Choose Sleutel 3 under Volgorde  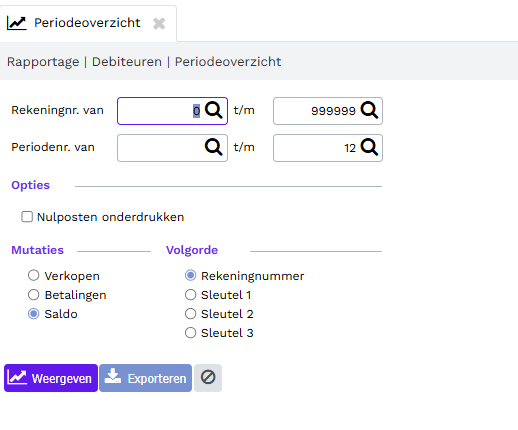[190, 333]
